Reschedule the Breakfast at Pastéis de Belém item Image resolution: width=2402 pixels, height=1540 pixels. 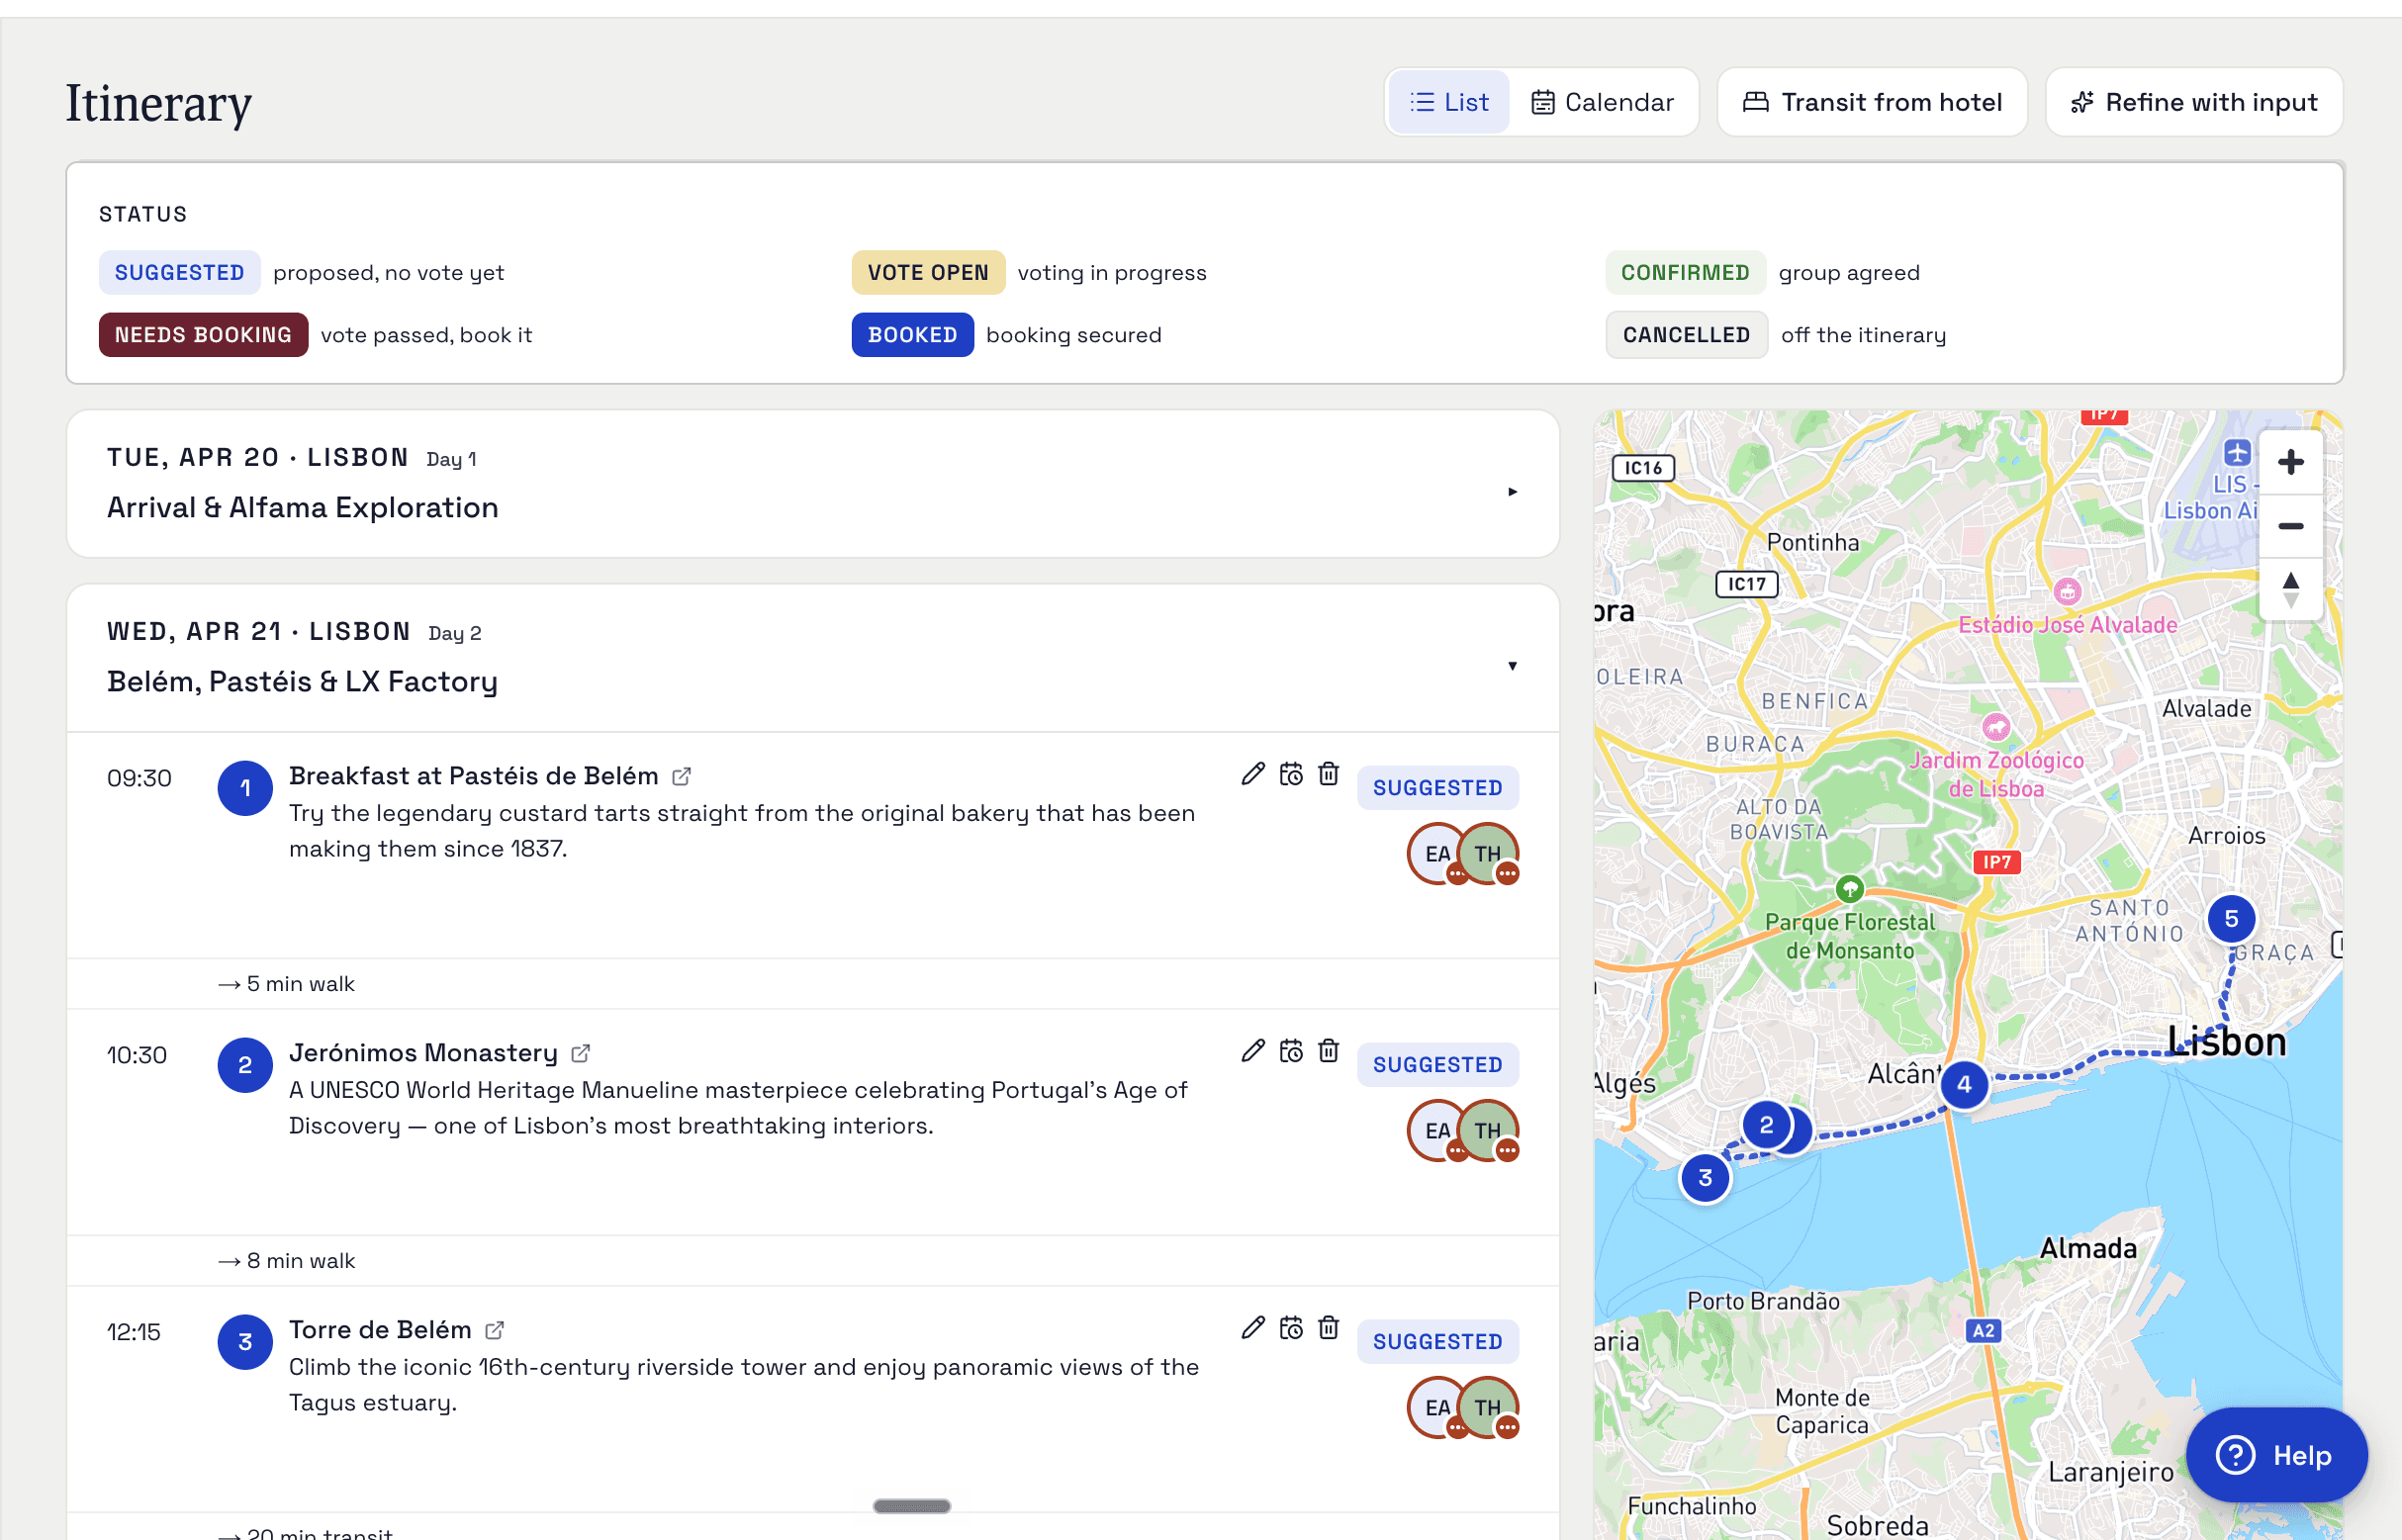pyautogui.click(x=1291, y=774)
